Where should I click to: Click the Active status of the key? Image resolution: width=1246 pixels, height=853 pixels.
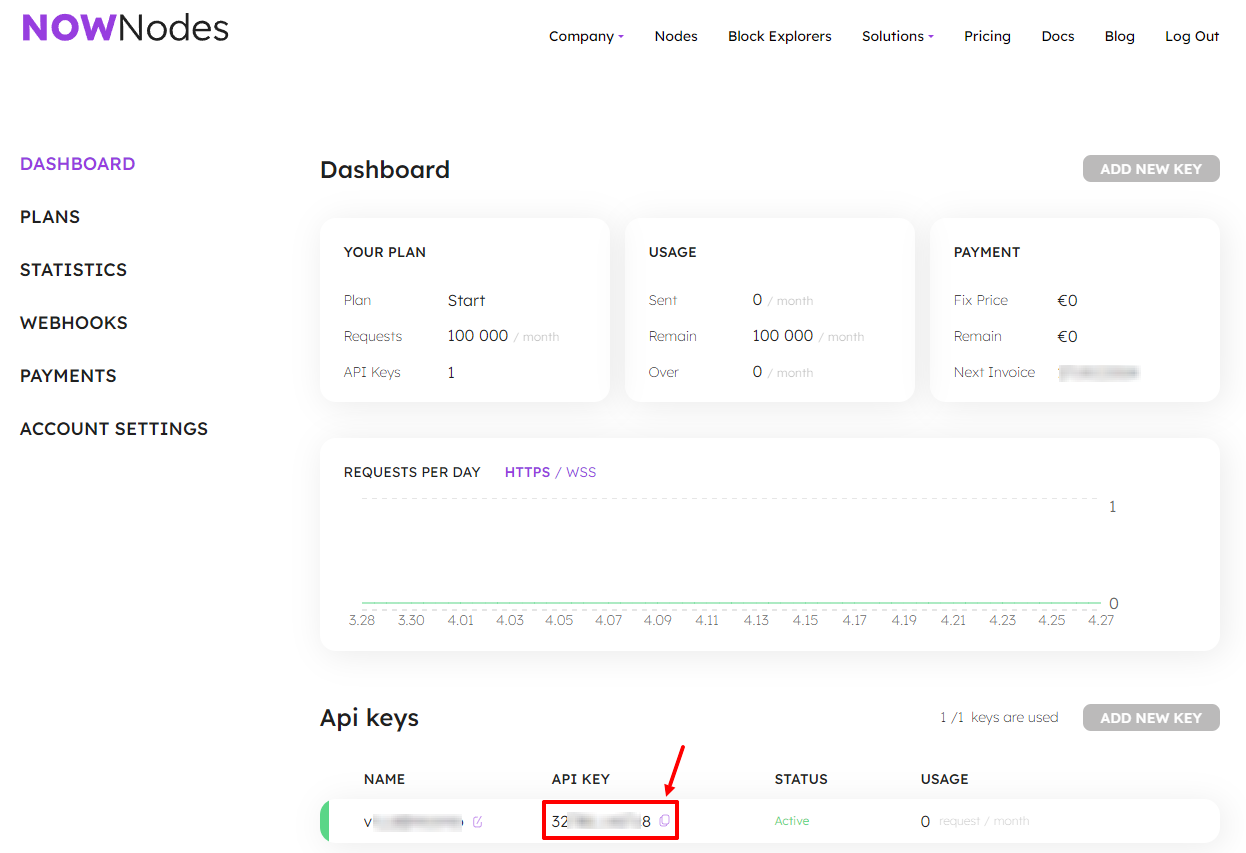[x=792, y=821]
